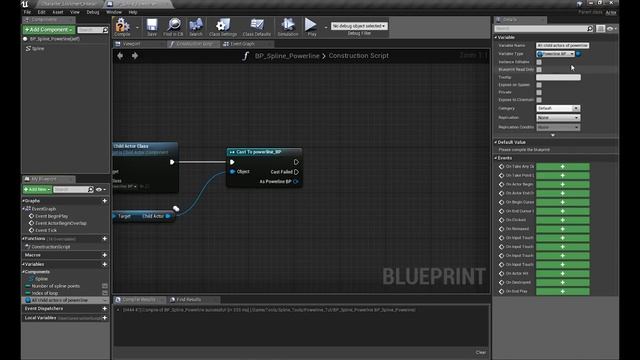
Task: Toggle visibility for Index of loop variable
Action: [104, 293]
